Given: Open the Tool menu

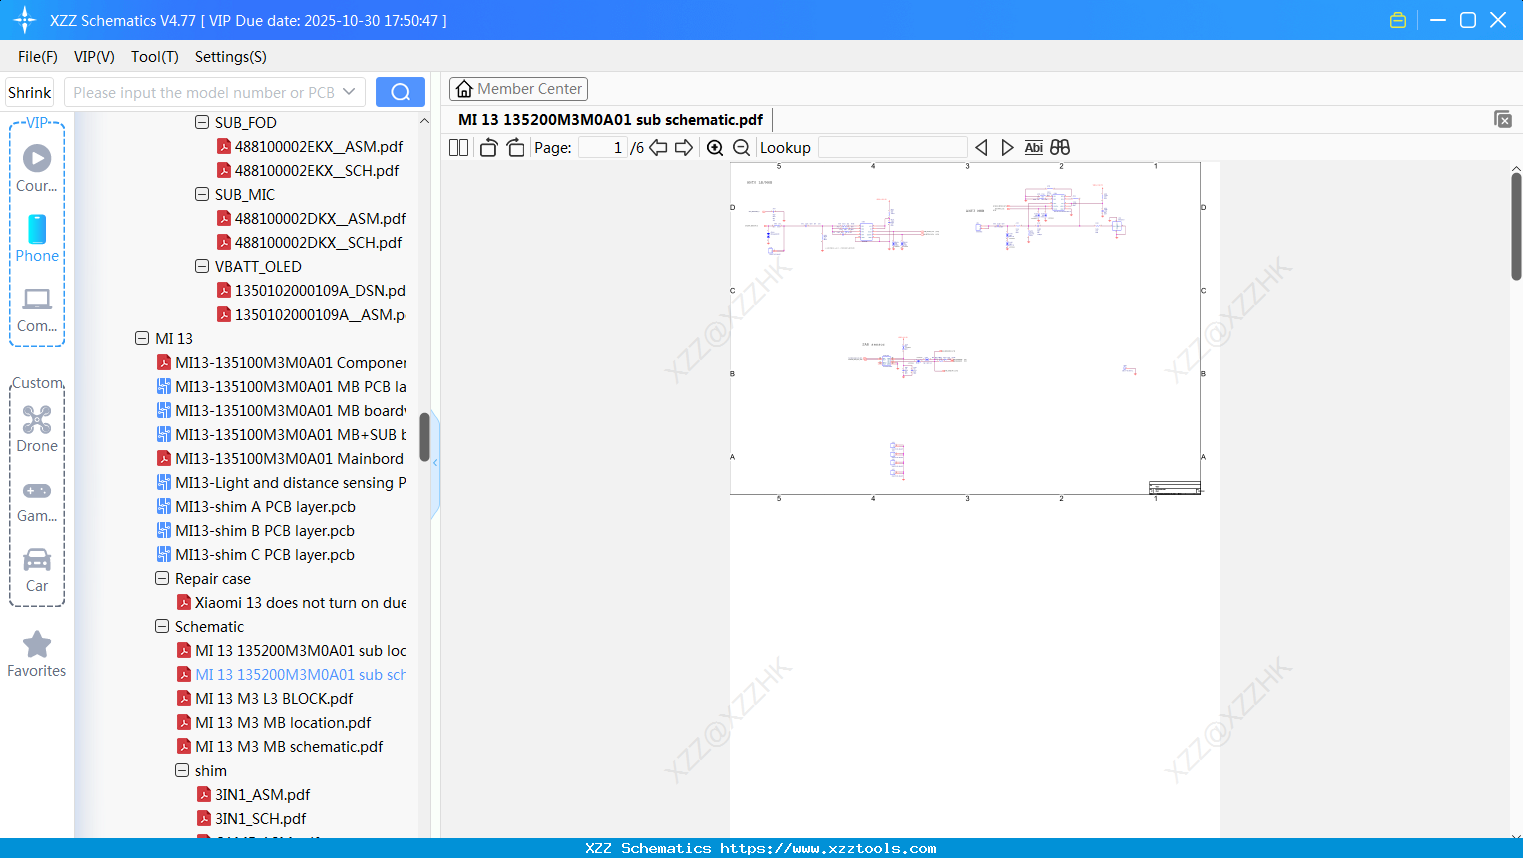Looking at the screenshot, I should pyautogui.click(x=154, y=57).
